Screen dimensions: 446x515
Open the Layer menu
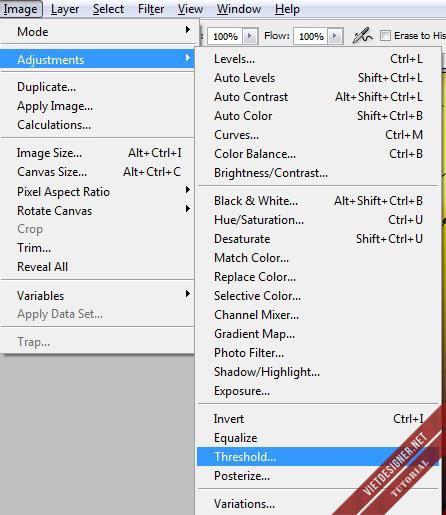[x=65, y=9]
